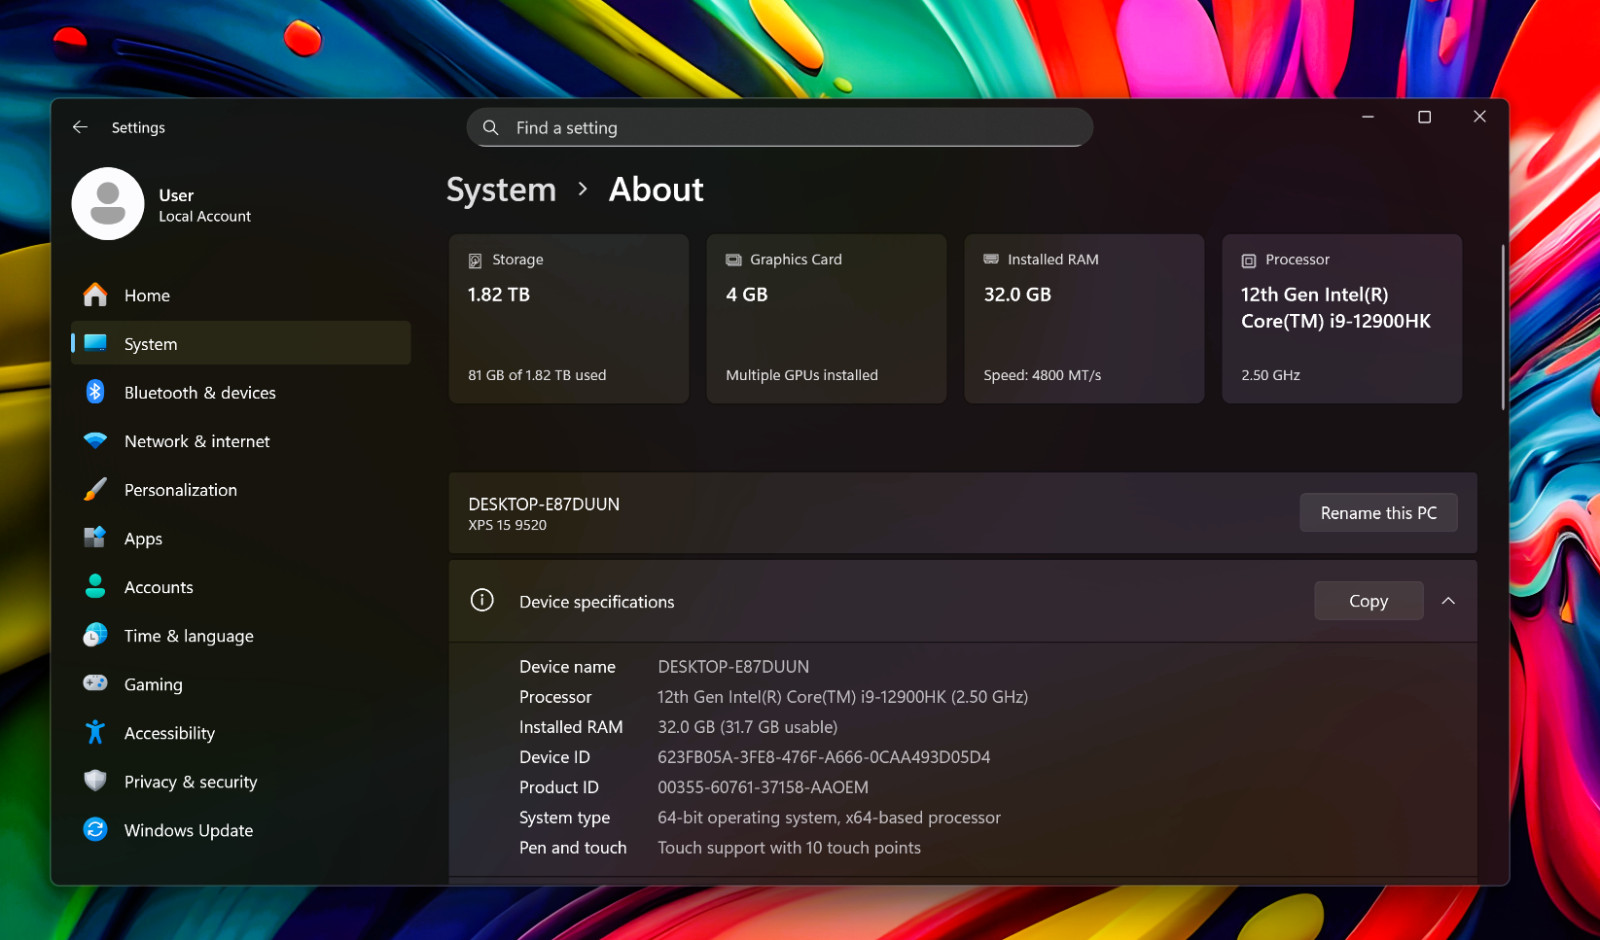The height and width of the screenshot is (940, 1600).
Task: Click the Time & language globe icon
Action: pos(95,635)
